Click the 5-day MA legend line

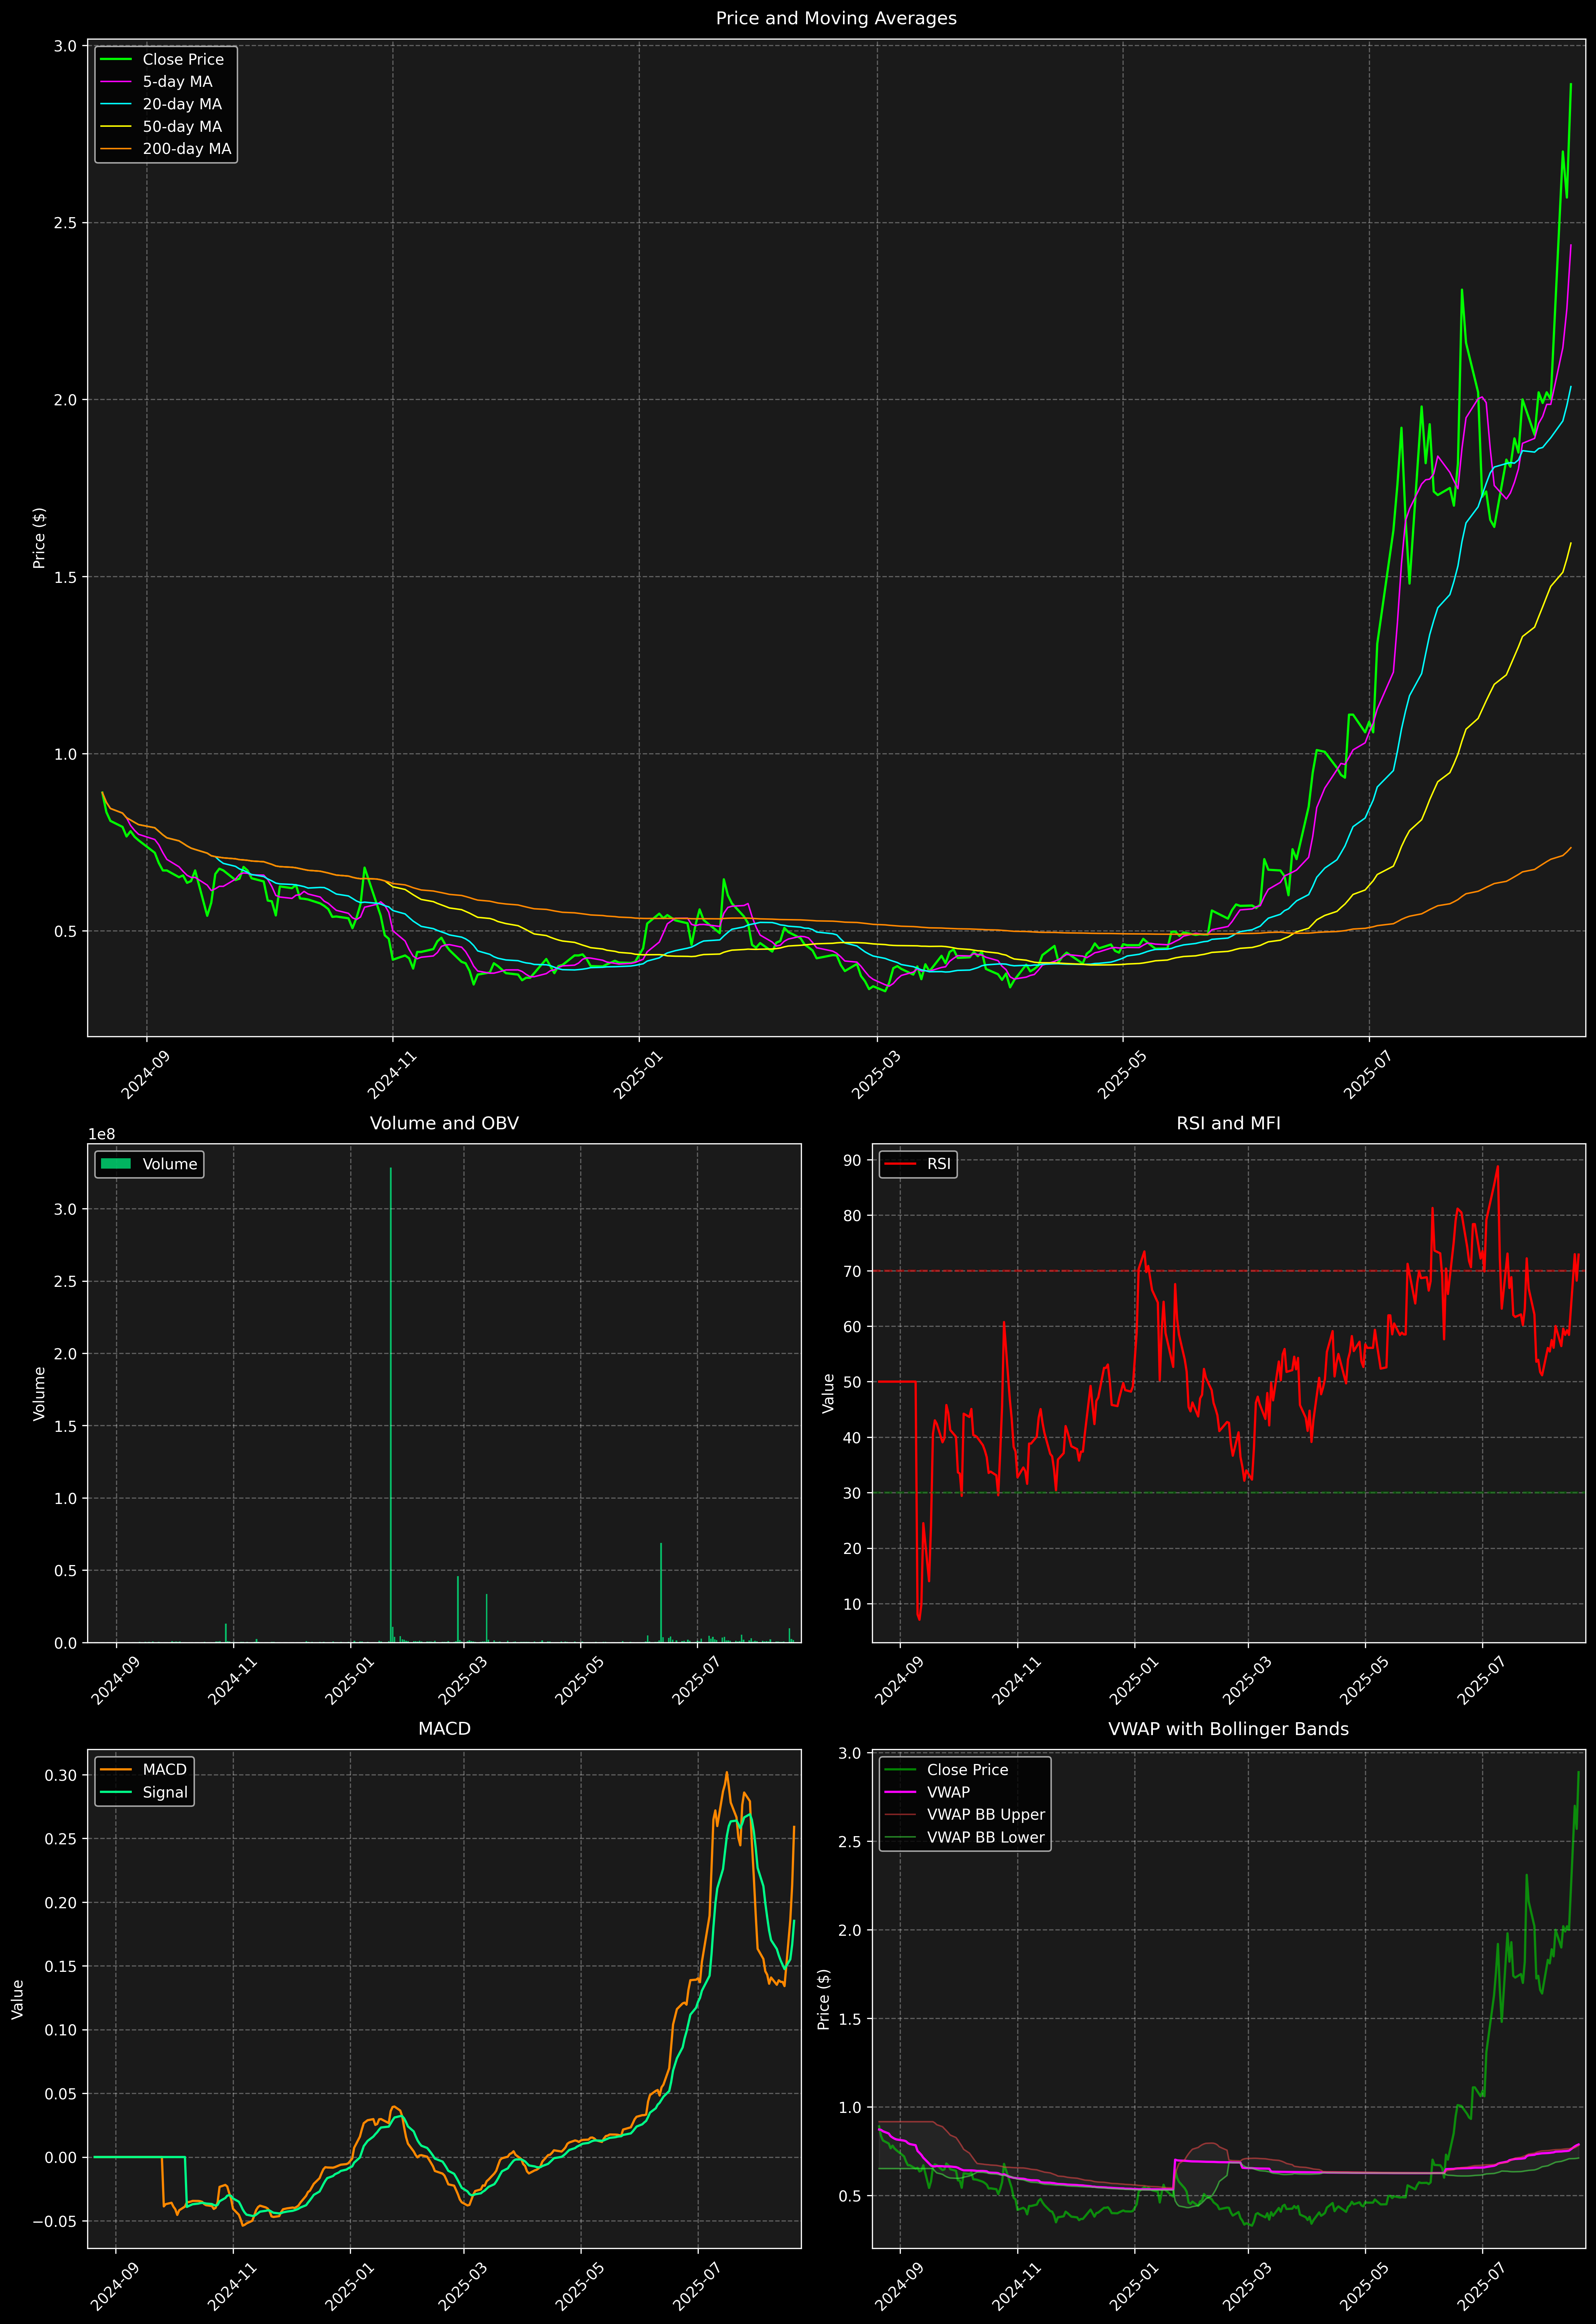point(116,82)
